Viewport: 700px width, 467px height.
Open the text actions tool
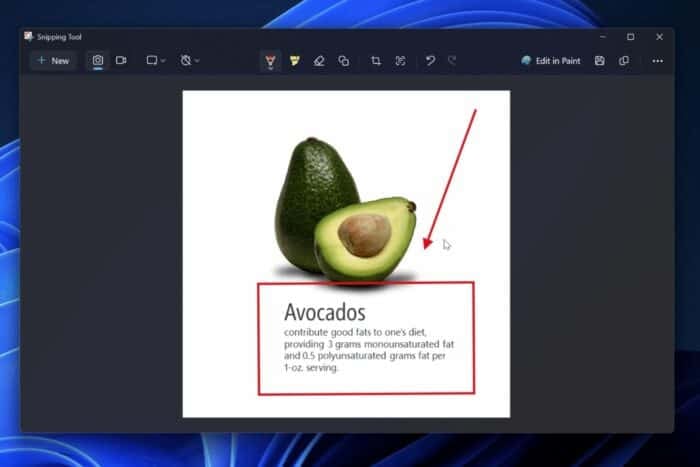(400, 61)
